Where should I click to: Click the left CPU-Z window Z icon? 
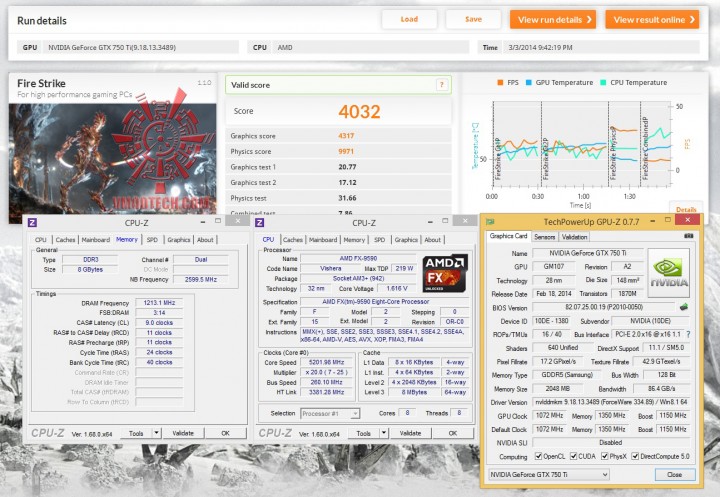pos(32,223)
